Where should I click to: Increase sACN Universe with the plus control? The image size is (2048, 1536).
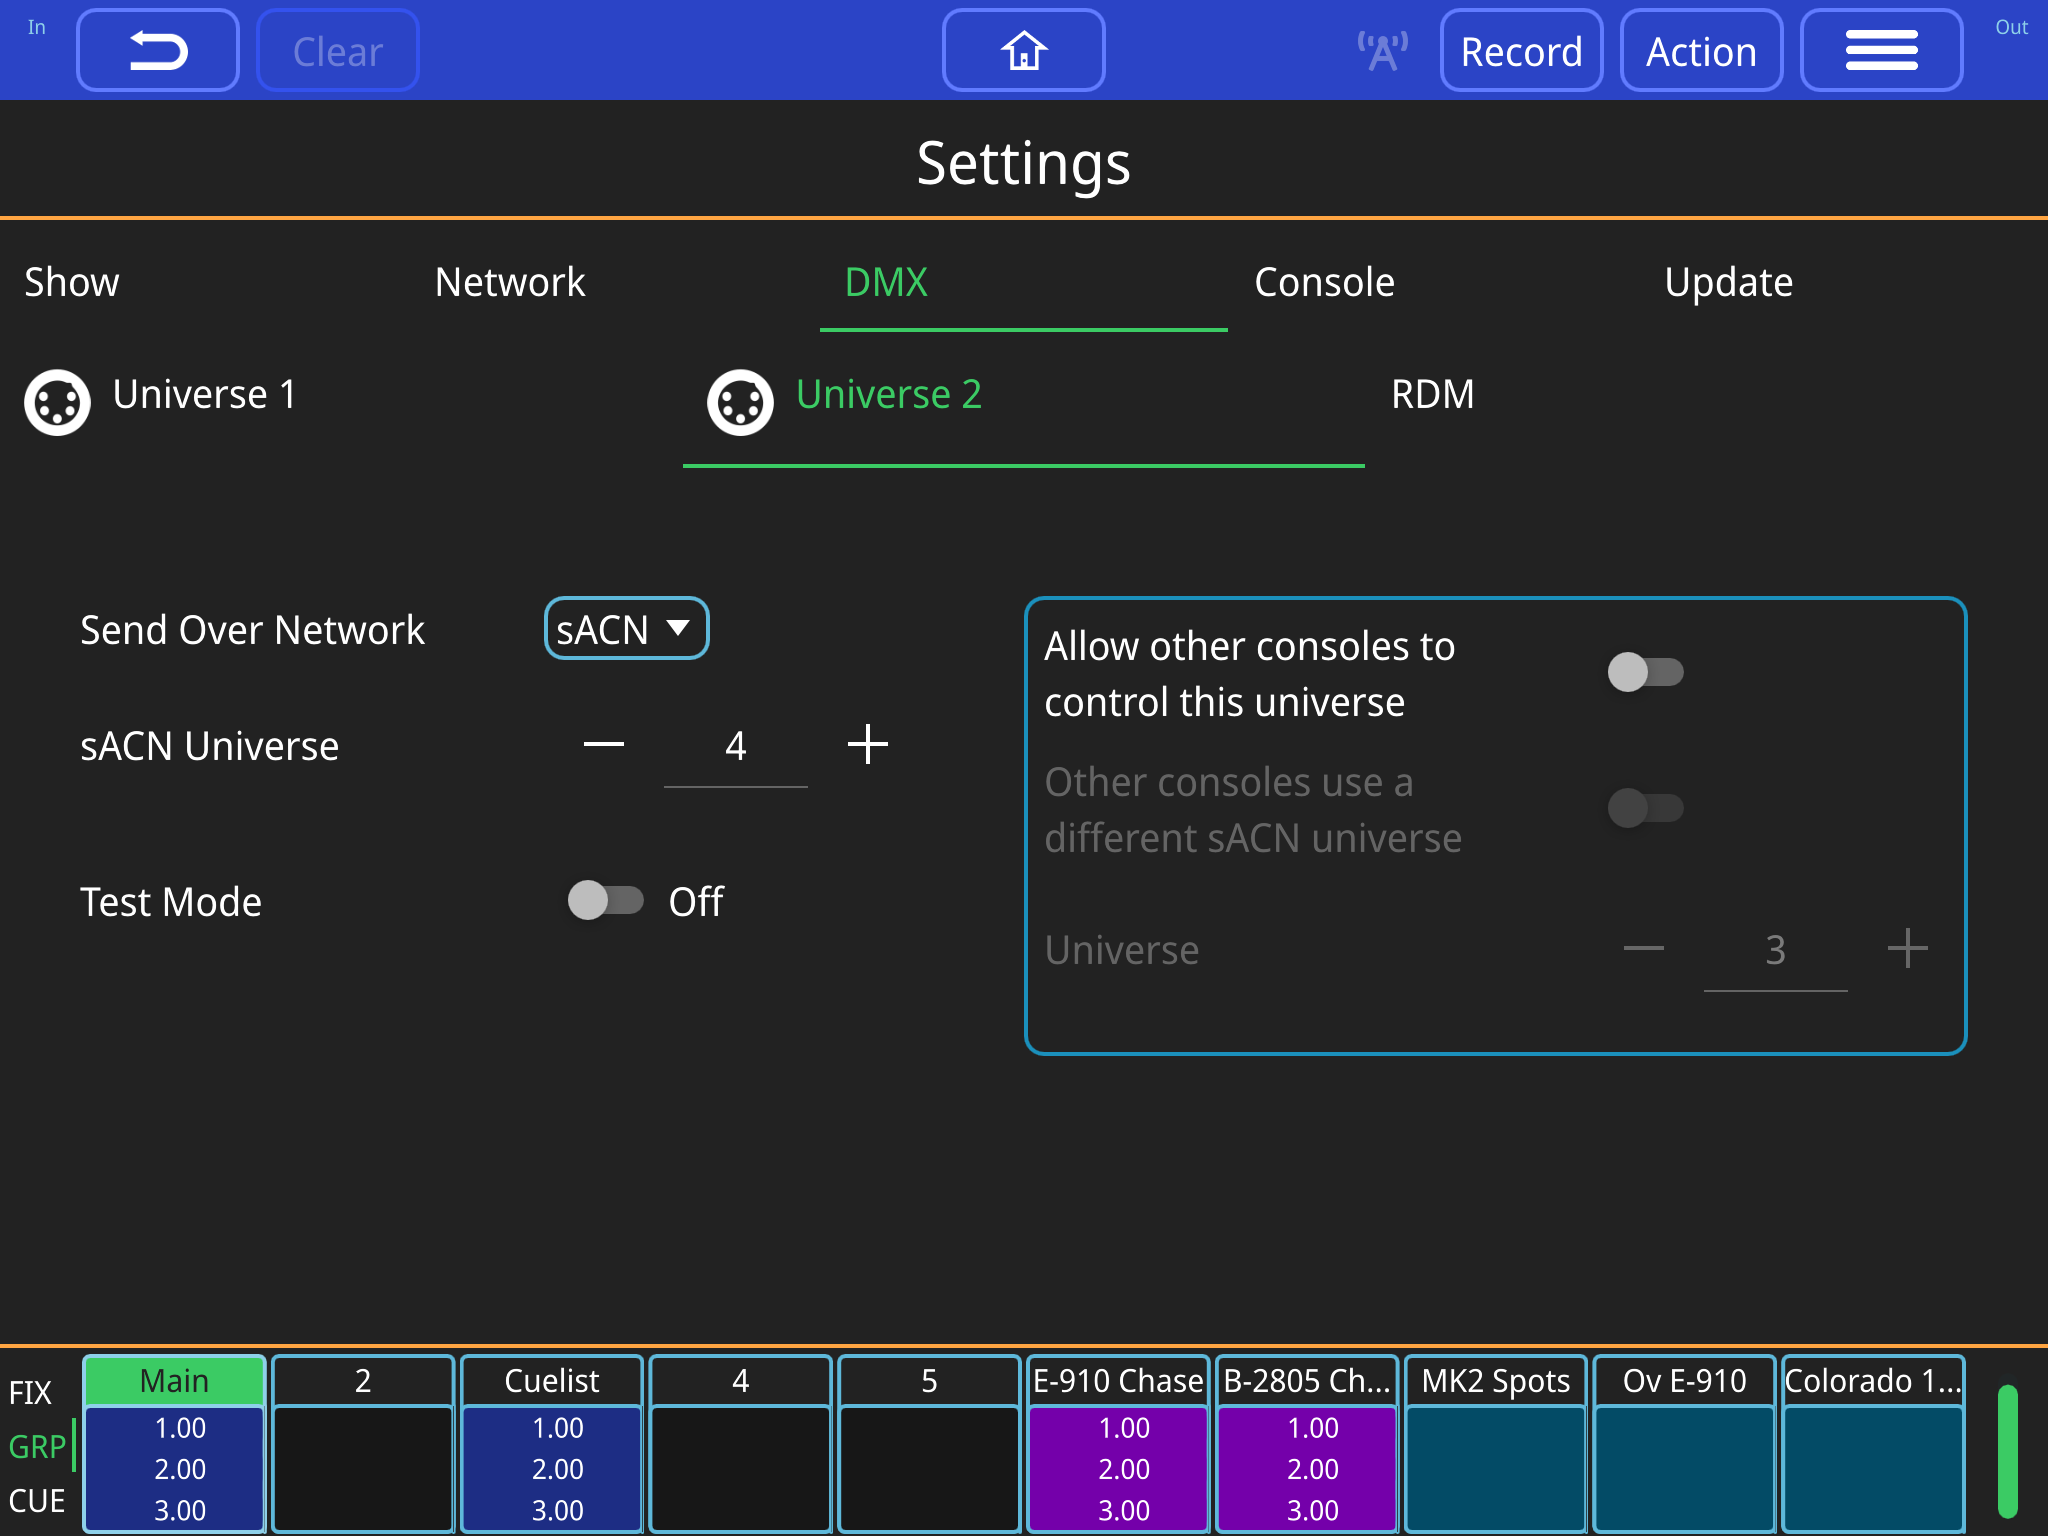(x=868, y=744)
